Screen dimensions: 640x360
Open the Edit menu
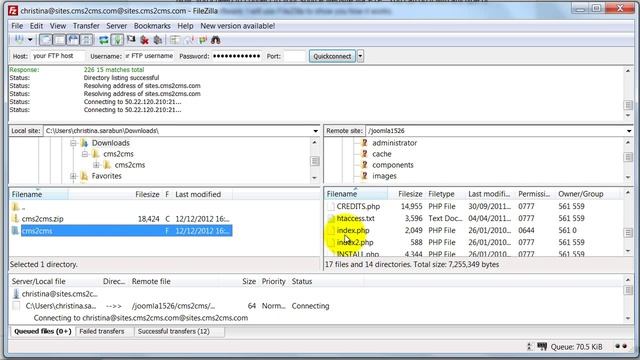tap(36, 26)
